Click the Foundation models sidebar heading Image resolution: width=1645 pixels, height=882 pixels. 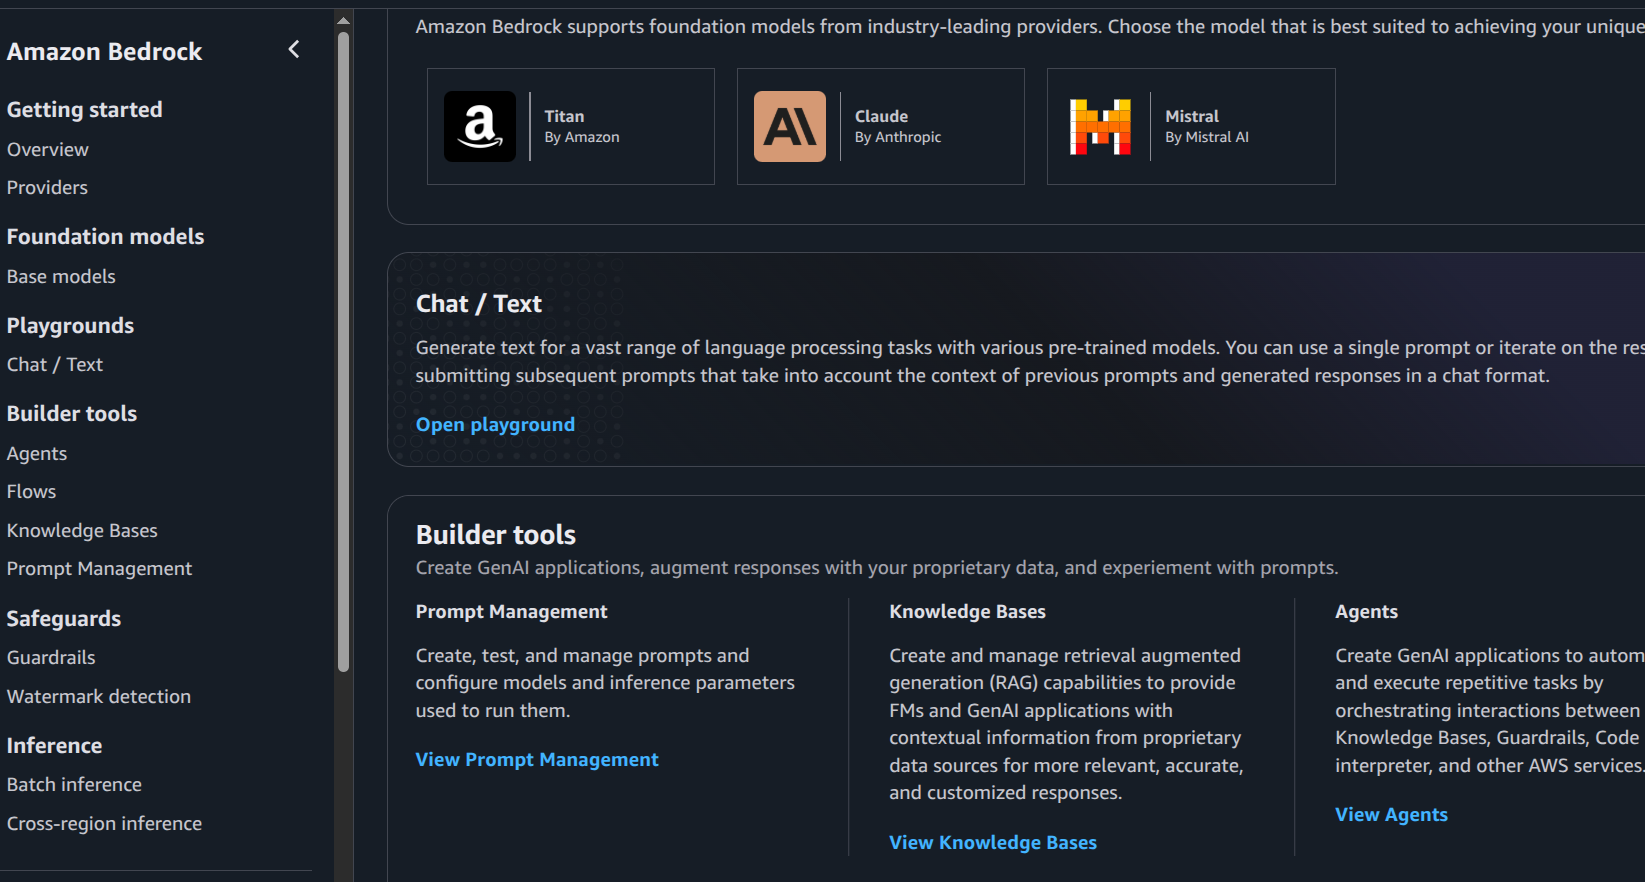click(x=105, y=236)
